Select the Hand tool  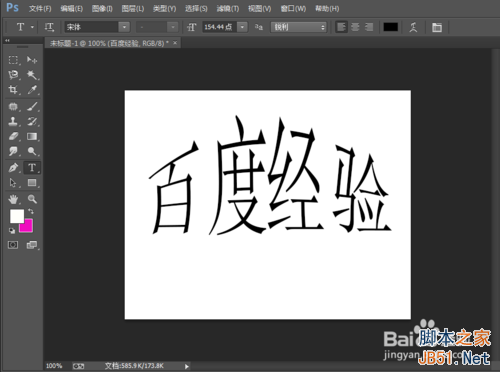[x=13, y=199]
